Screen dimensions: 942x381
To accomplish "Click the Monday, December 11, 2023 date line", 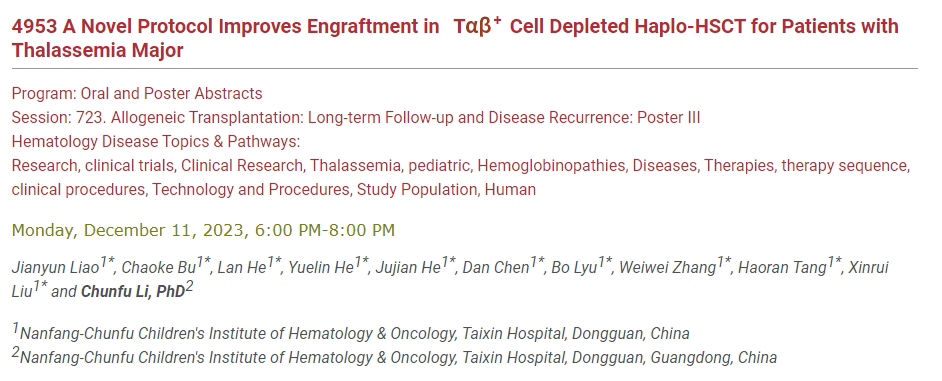I will [203, 230].
